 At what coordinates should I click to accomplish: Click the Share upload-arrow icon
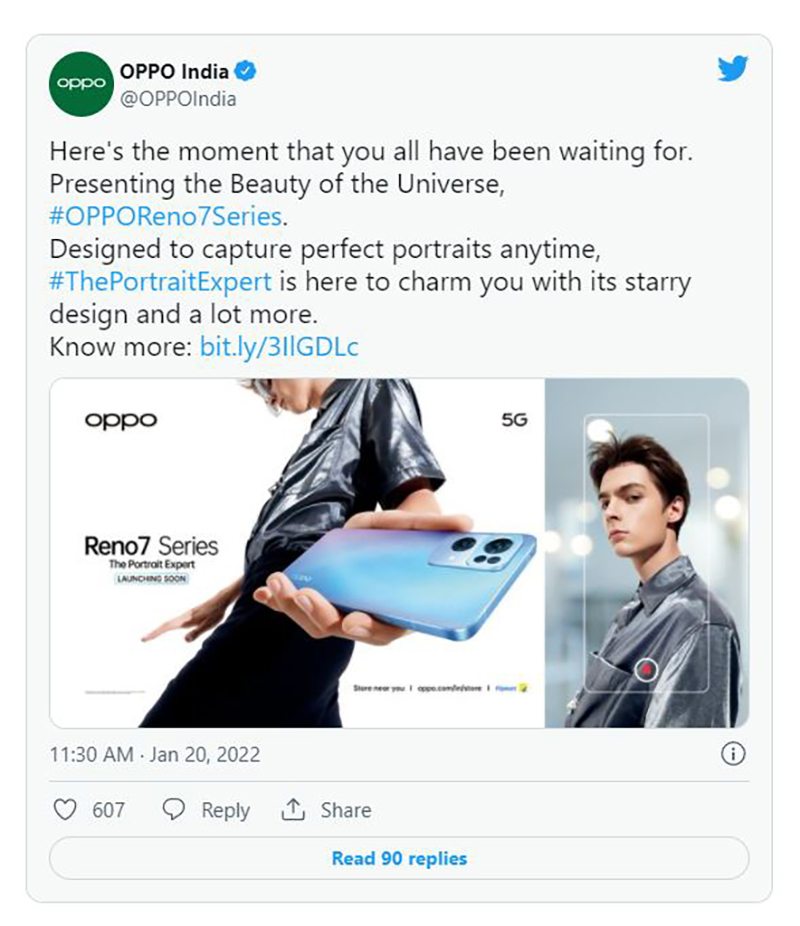292,810
